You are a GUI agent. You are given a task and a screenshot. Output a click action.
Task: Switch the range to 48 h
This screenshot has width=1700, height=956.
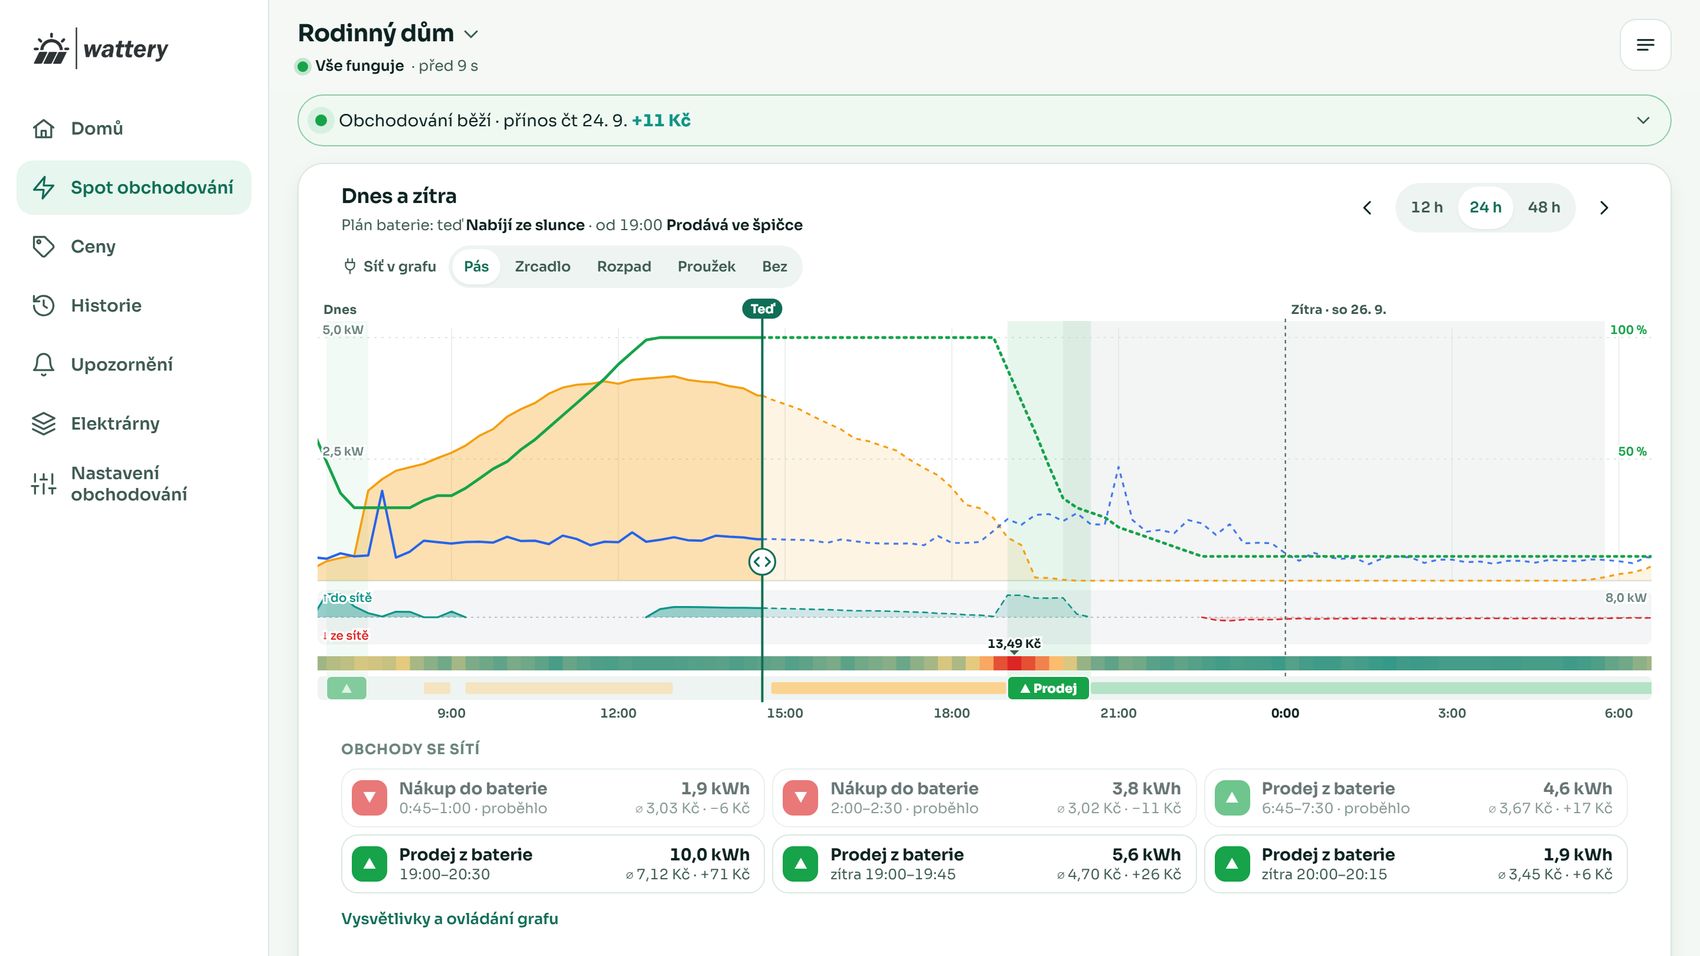coord(1543,207)
